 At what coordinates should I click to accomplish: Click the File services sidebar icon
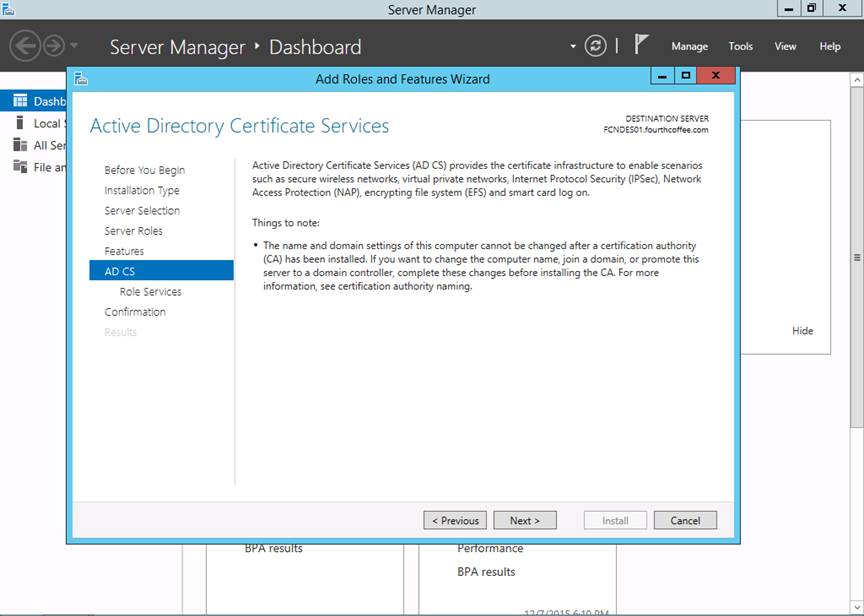(x=19, y=167)
